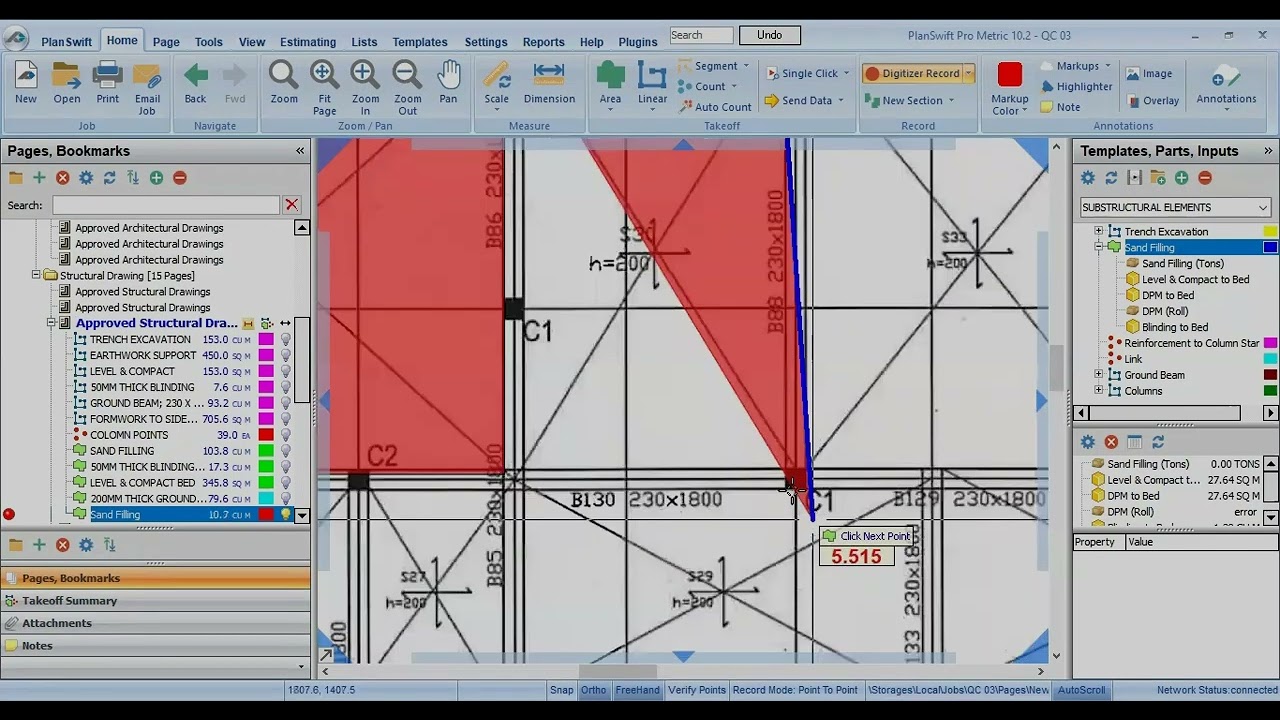Click Send Data button
The height and width of the screenshot is (720, 1280).
click(805, 100)
